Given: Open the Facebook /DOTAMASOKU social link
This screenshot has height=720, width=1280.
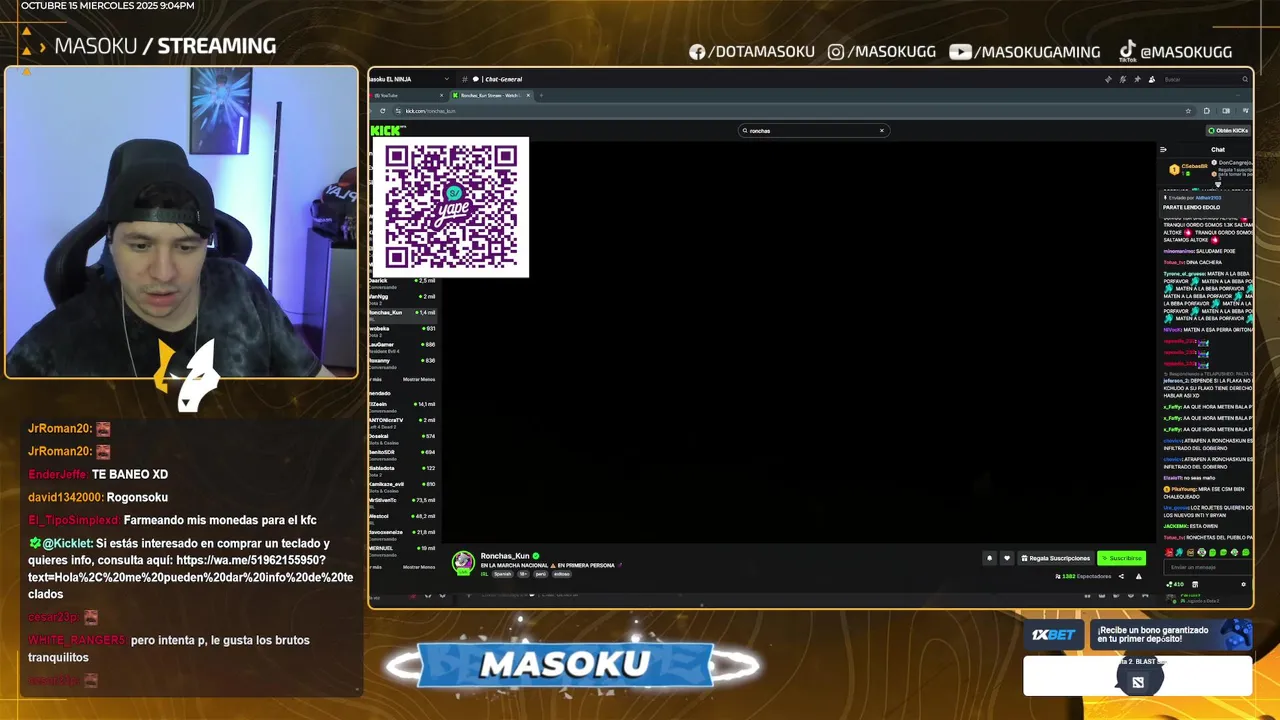Looking at the screenshot, I should (752, 52).
